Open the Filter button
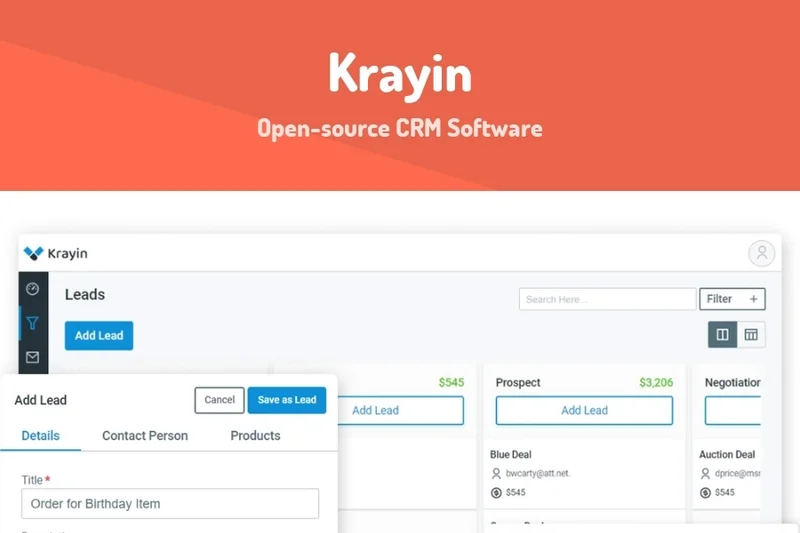 pos(732,299)
